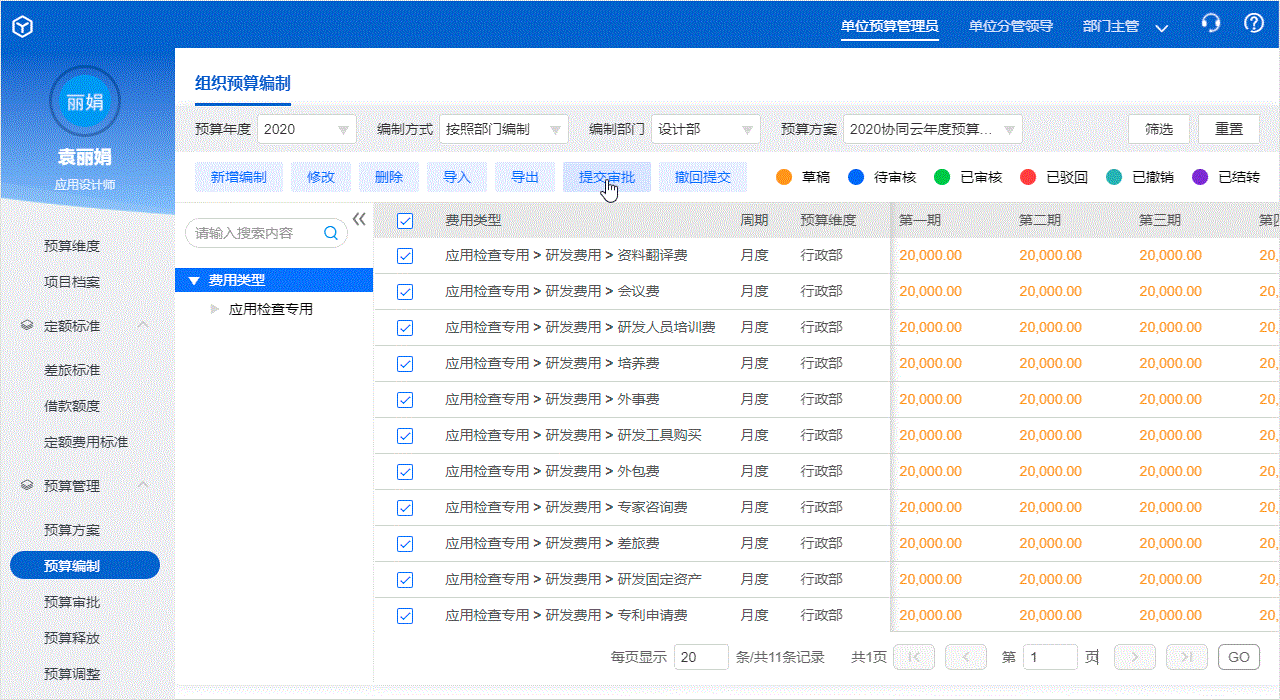Image resolution: width=1280 pixels, height=700 pixels.
Task: Switch to 单位预算管理员 role tab
Action: (890, 27)
